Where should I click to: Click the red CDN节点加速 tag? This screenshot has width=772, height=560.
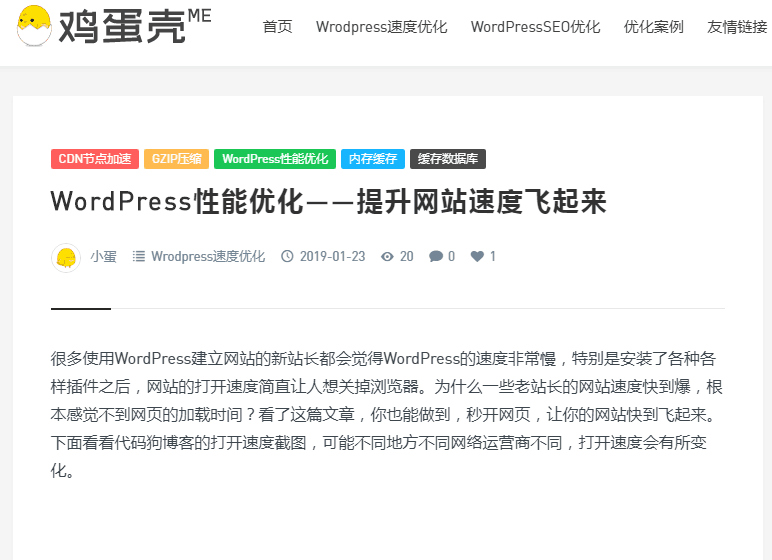point(95,159)
